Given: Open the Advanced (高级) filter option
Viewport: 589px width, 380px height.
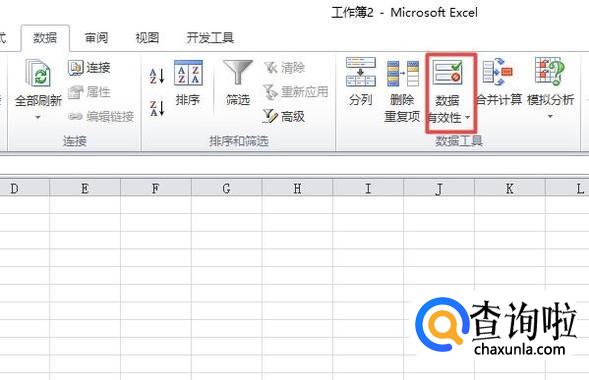Looking at the screenshot, I should [x=284, y=116].
